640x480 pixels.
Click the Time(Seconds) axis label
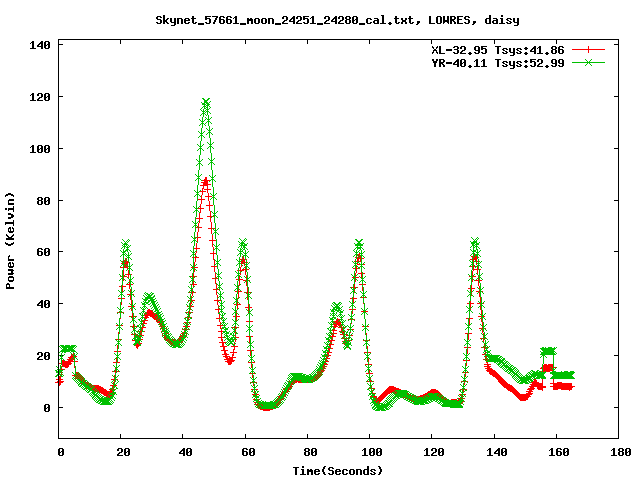coord(338,471)
